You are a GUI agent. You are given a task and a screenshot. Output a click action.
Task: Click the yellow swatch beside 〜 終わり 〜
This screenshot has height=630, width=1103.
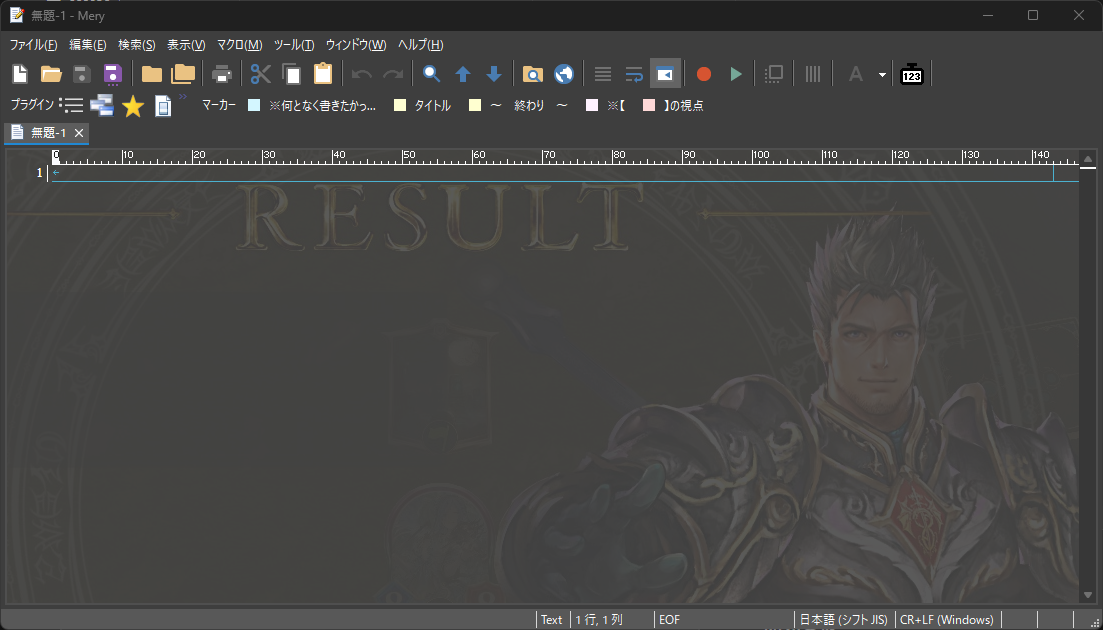point(475,105)
